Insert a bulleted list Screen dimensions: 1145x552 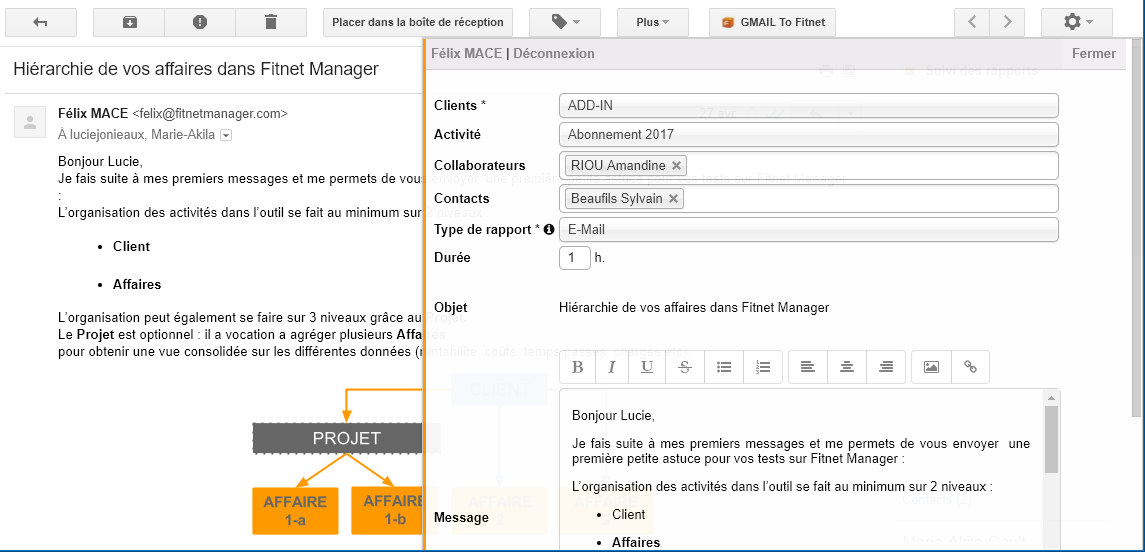click(725, 367)
